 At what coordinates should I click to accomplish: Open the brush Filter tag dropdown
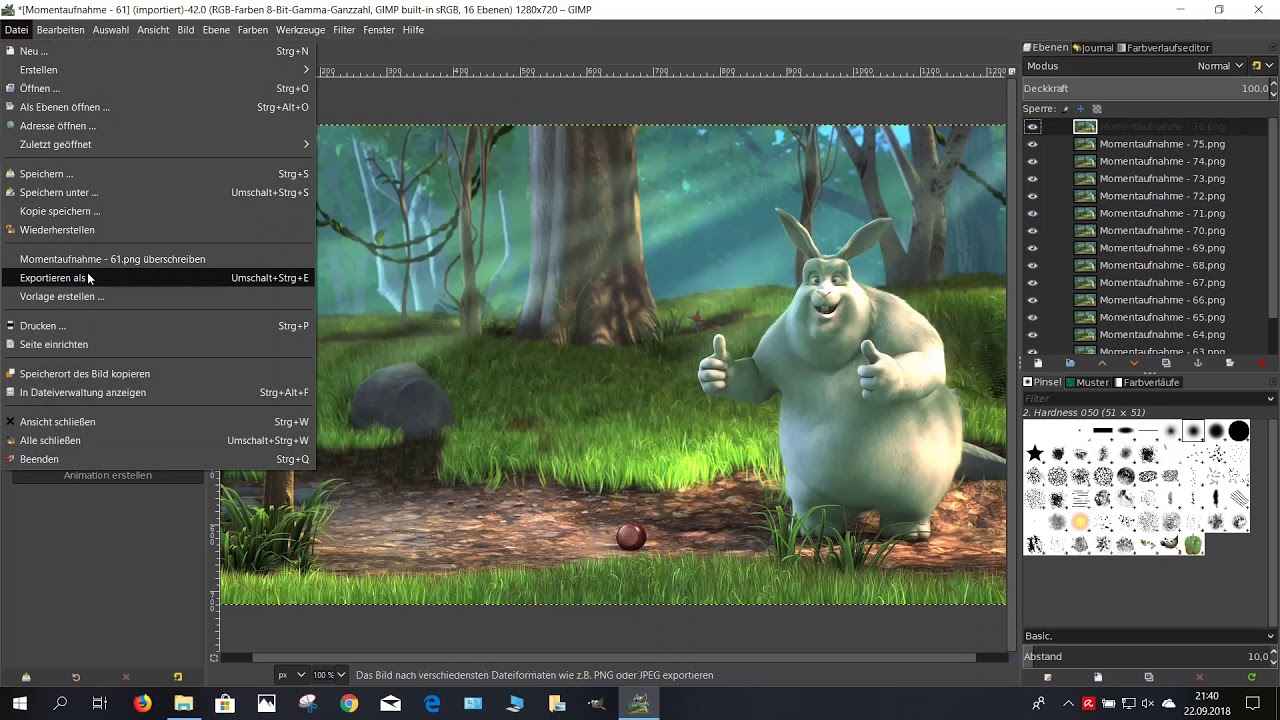pyautogui.click(x=1271, y=399)
